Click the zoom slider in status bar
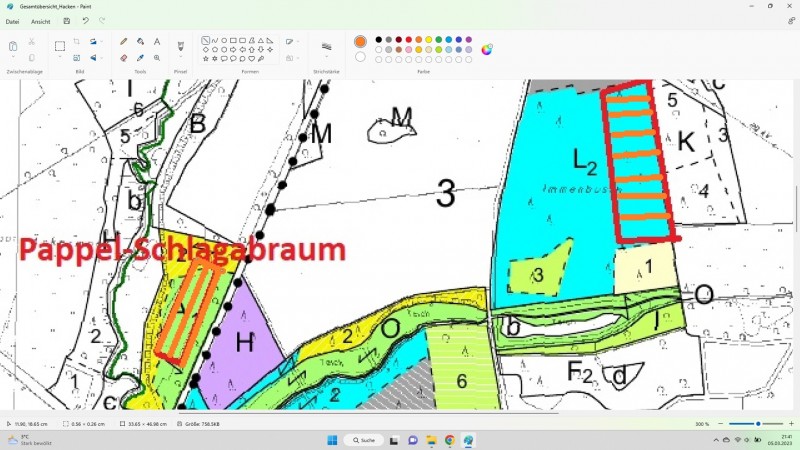The image size is (800, 450). [x=757, y=424]
